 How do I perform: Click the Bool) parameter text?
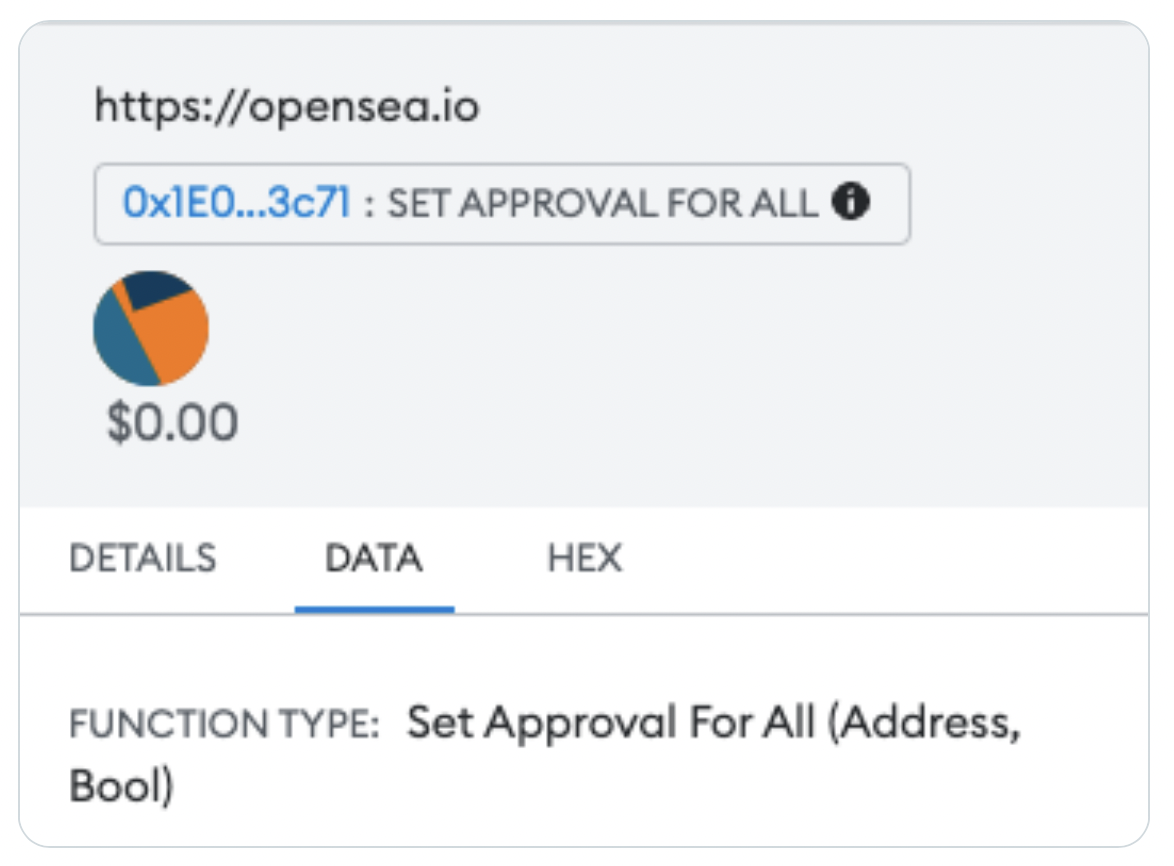point(121,787)
